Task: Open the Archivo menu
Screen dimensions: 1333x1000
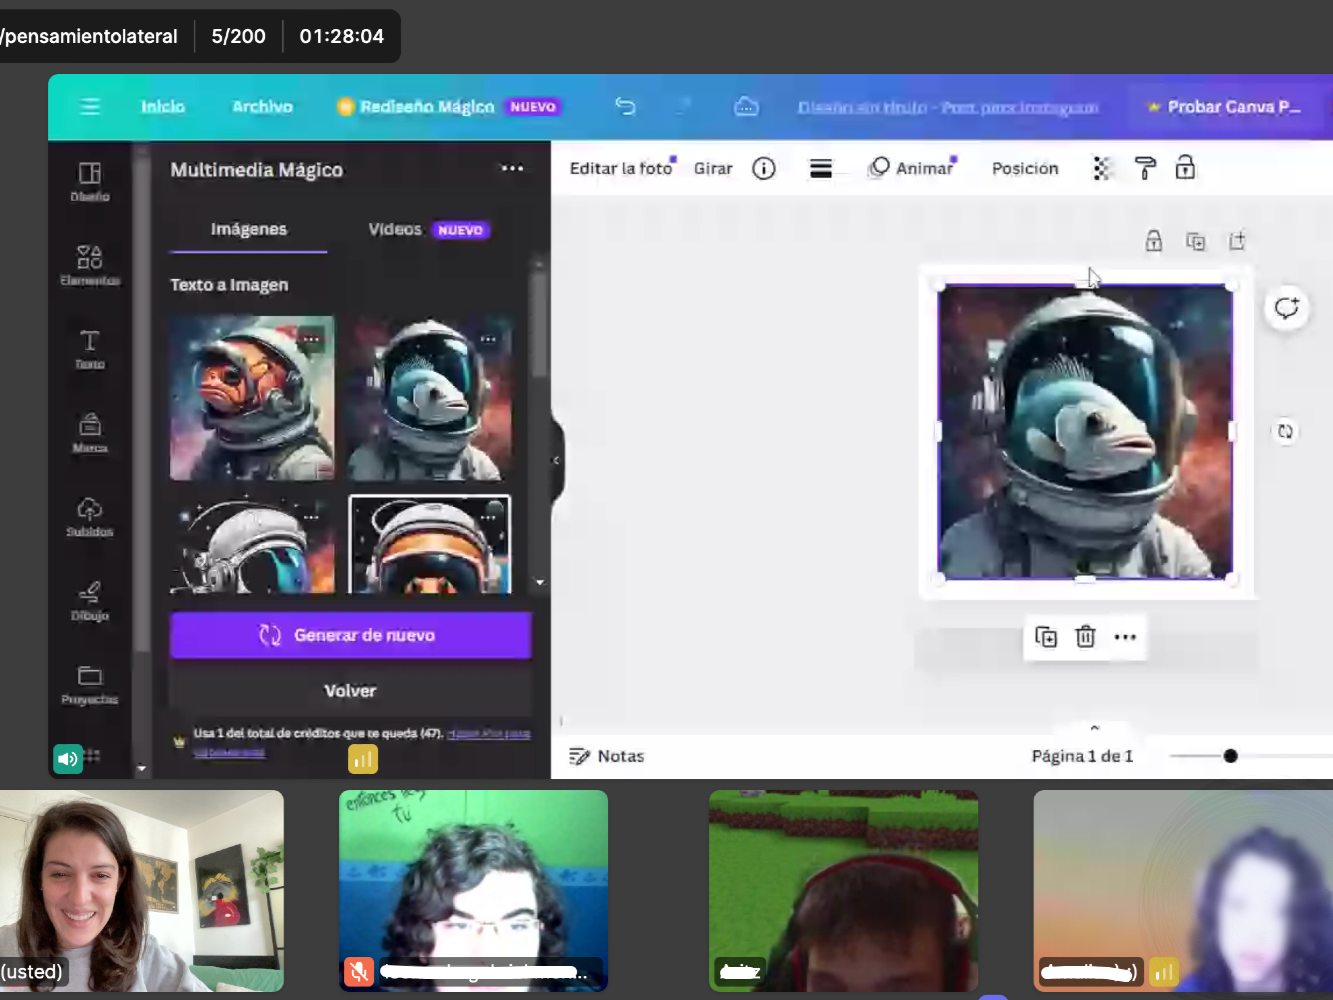Action: coord(262,106)
